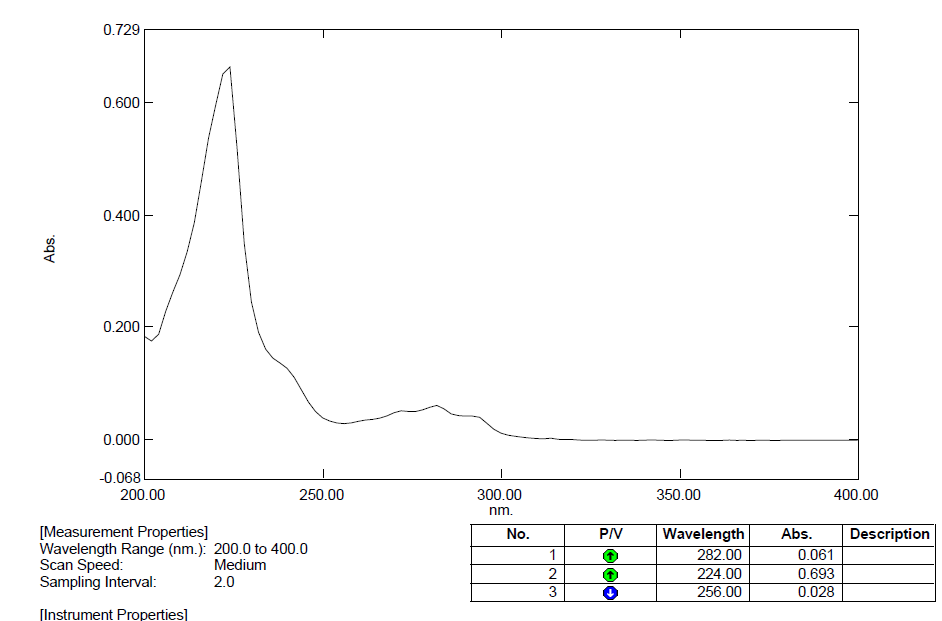Click the blue valley icon in row 3
942x621 pixels.
tap(610, 593)
